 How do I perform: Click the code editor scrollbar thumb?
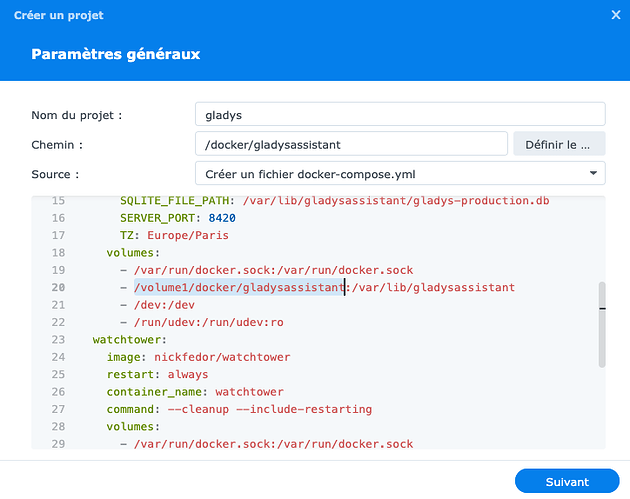coord(601,325)
